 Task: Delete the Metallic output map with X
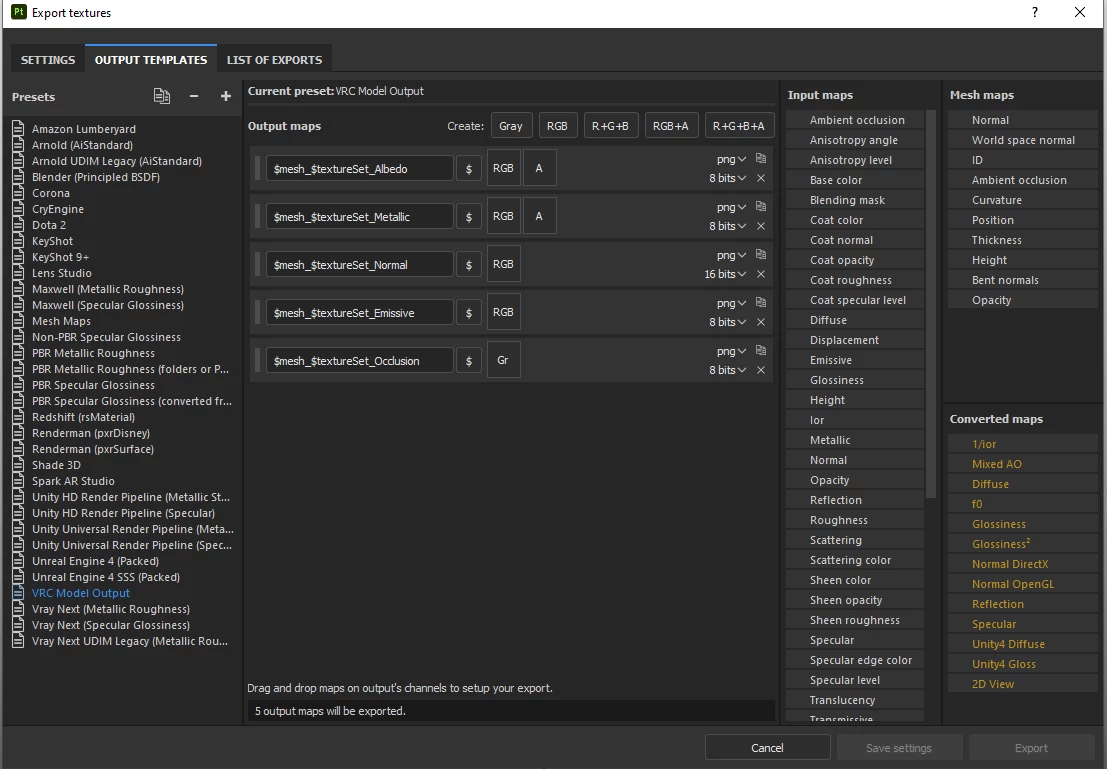tap(761, 226)
